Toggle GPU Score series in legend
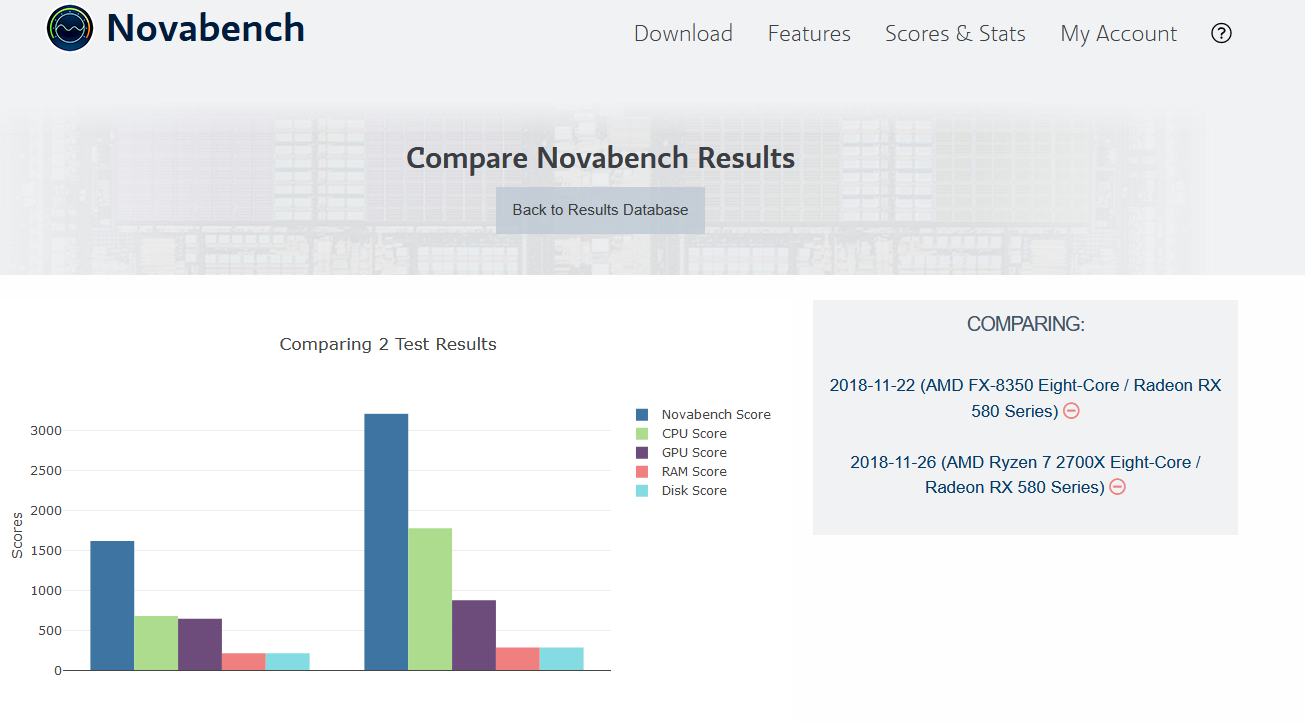The image size is (1305, 723). coord(693,453)
